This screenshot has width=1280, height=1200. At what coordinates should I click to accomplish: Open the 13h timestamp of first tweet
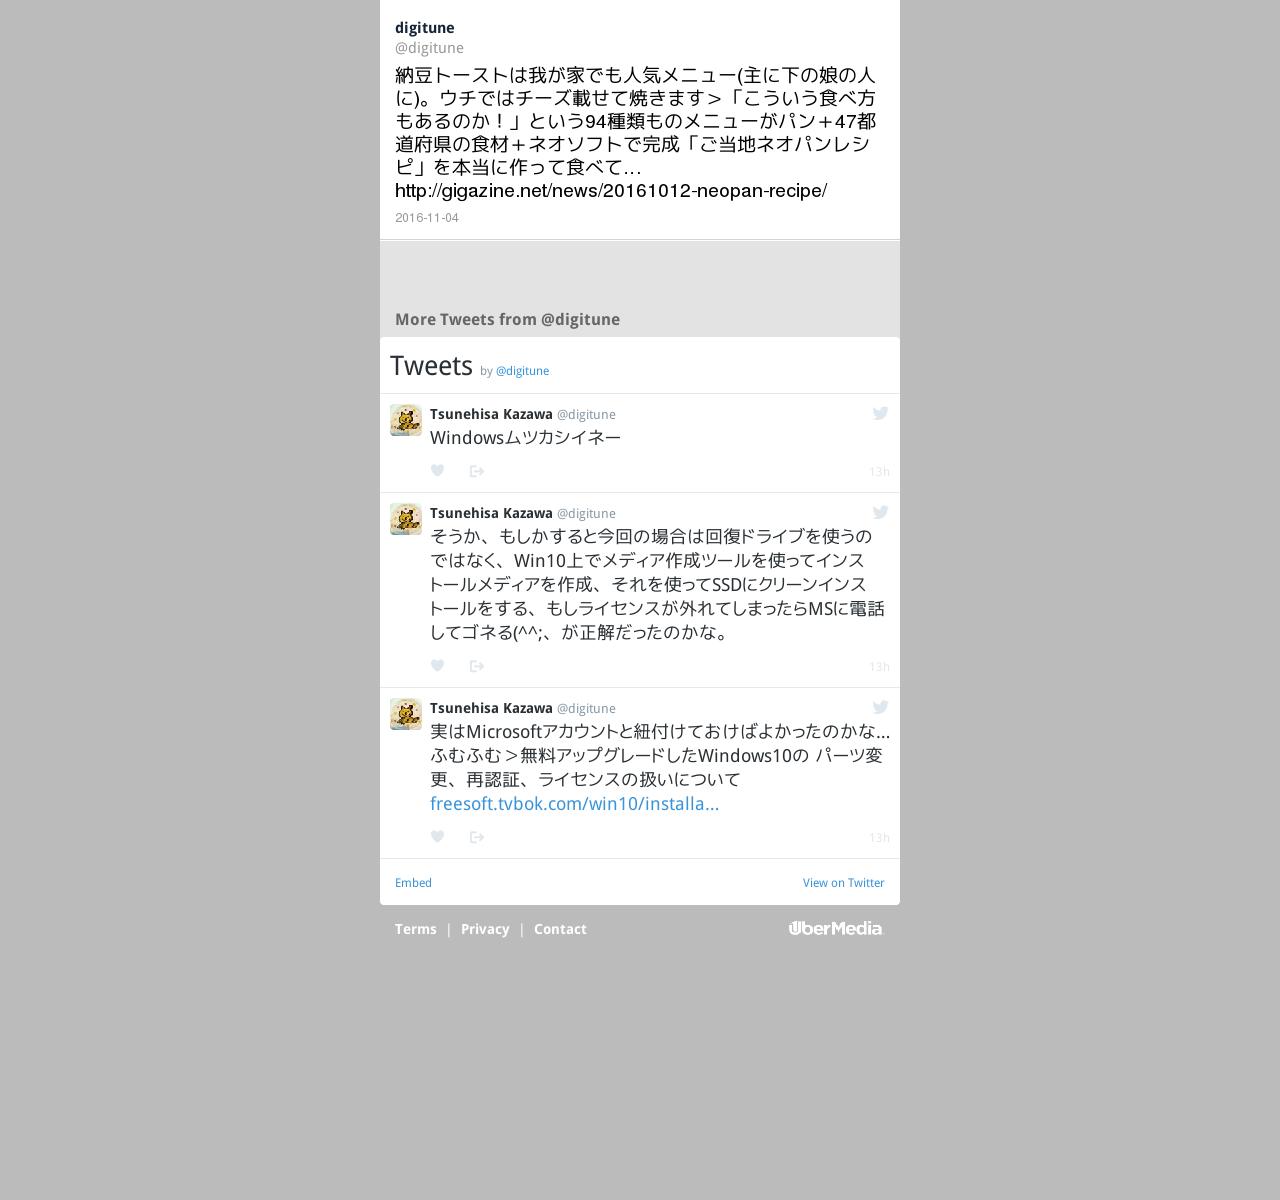click(879, 472)
